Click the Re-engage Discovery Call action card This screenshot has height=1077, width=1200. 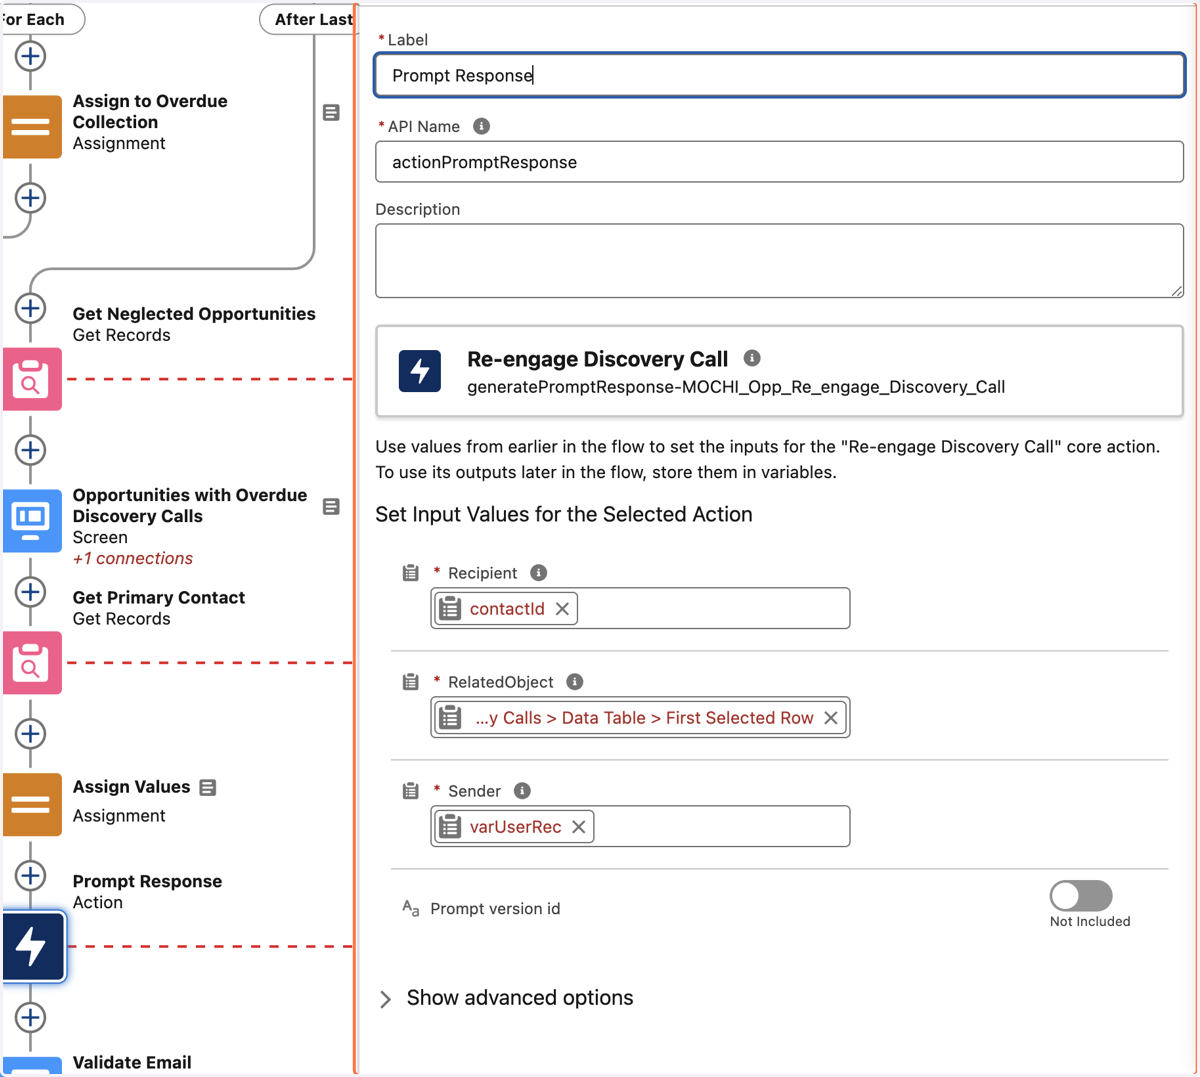click(x=780, y=371)
